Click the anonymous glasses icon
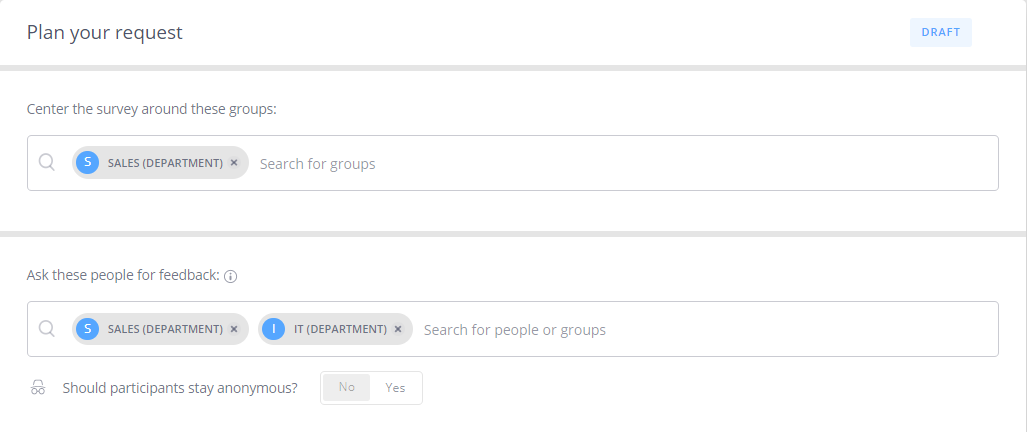The height and width of the screenshot is (432, 1027). [x=38, y=388]
